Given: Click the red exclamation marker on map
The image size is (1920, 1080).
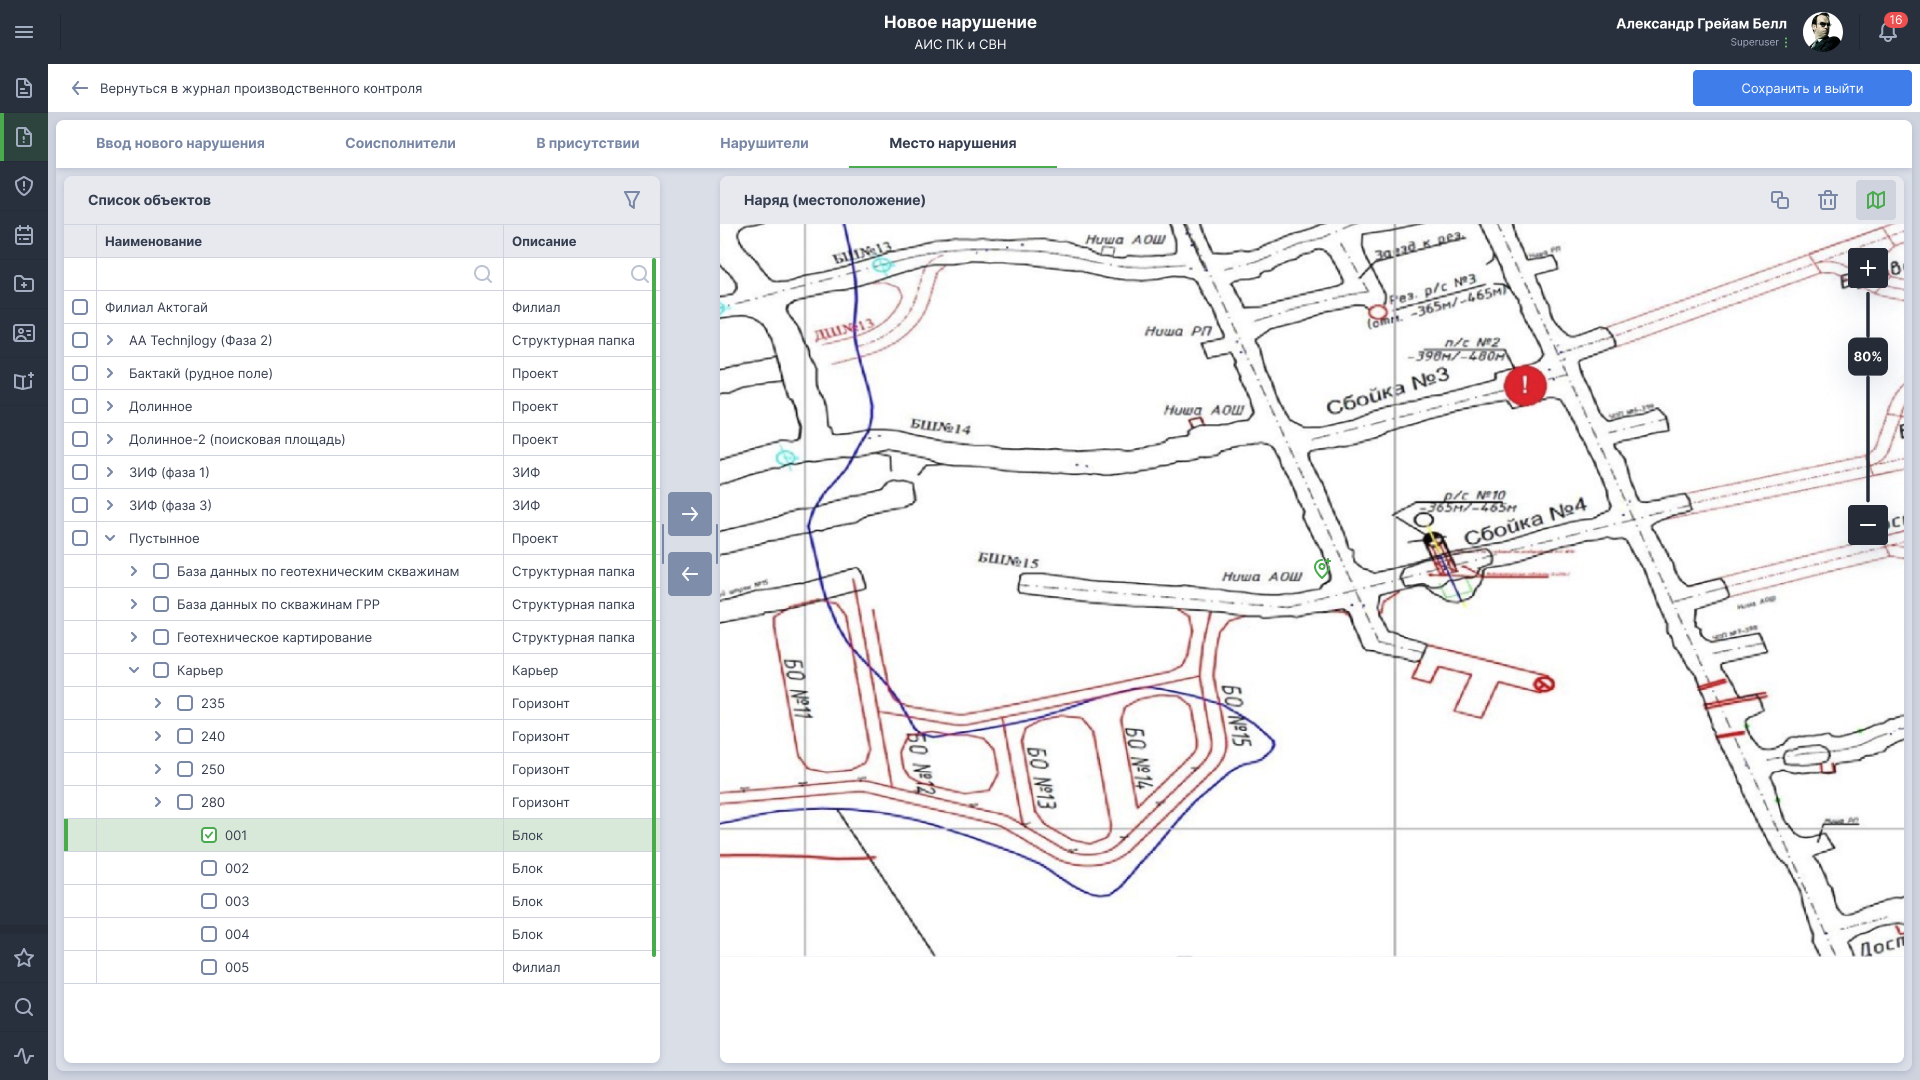Looking at the screenshot, I should (1525, 386).
